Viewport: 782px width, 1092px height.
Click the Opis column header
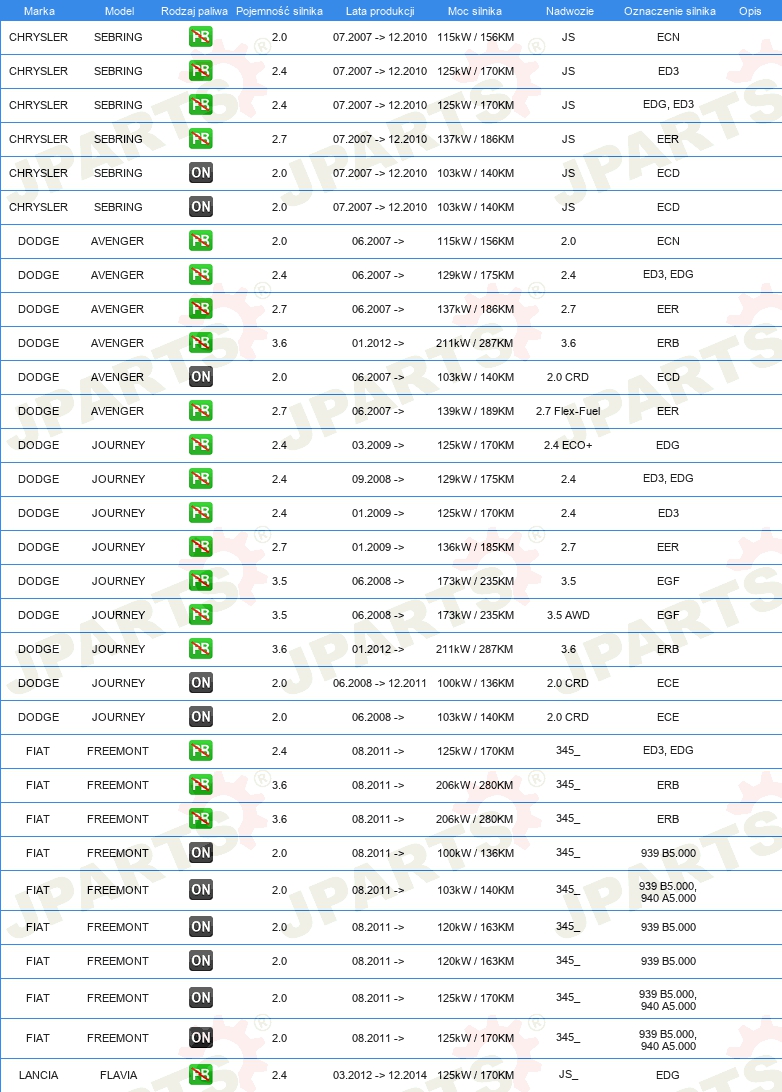(750, 11)
